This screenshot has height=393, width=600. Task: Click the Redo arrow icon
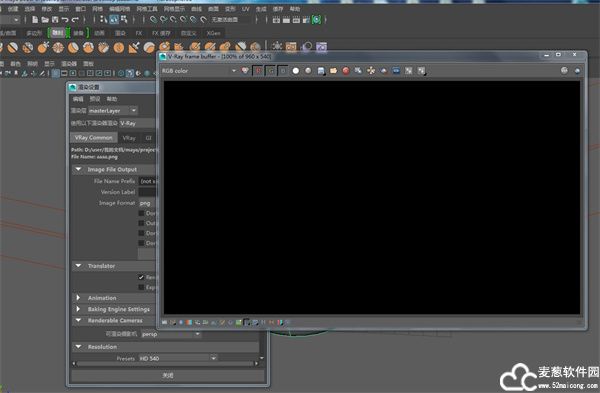[x=75, y=20]
